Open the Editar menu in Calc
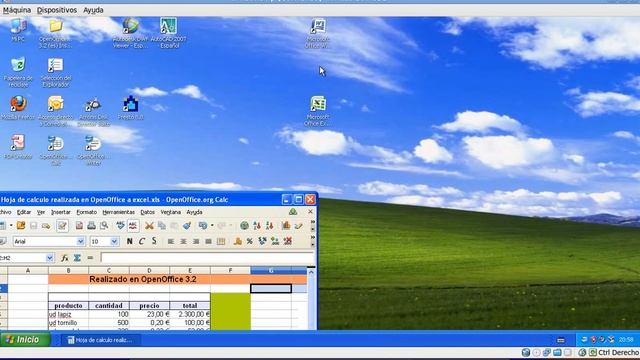The image size is (640, 360). [24, 212]
